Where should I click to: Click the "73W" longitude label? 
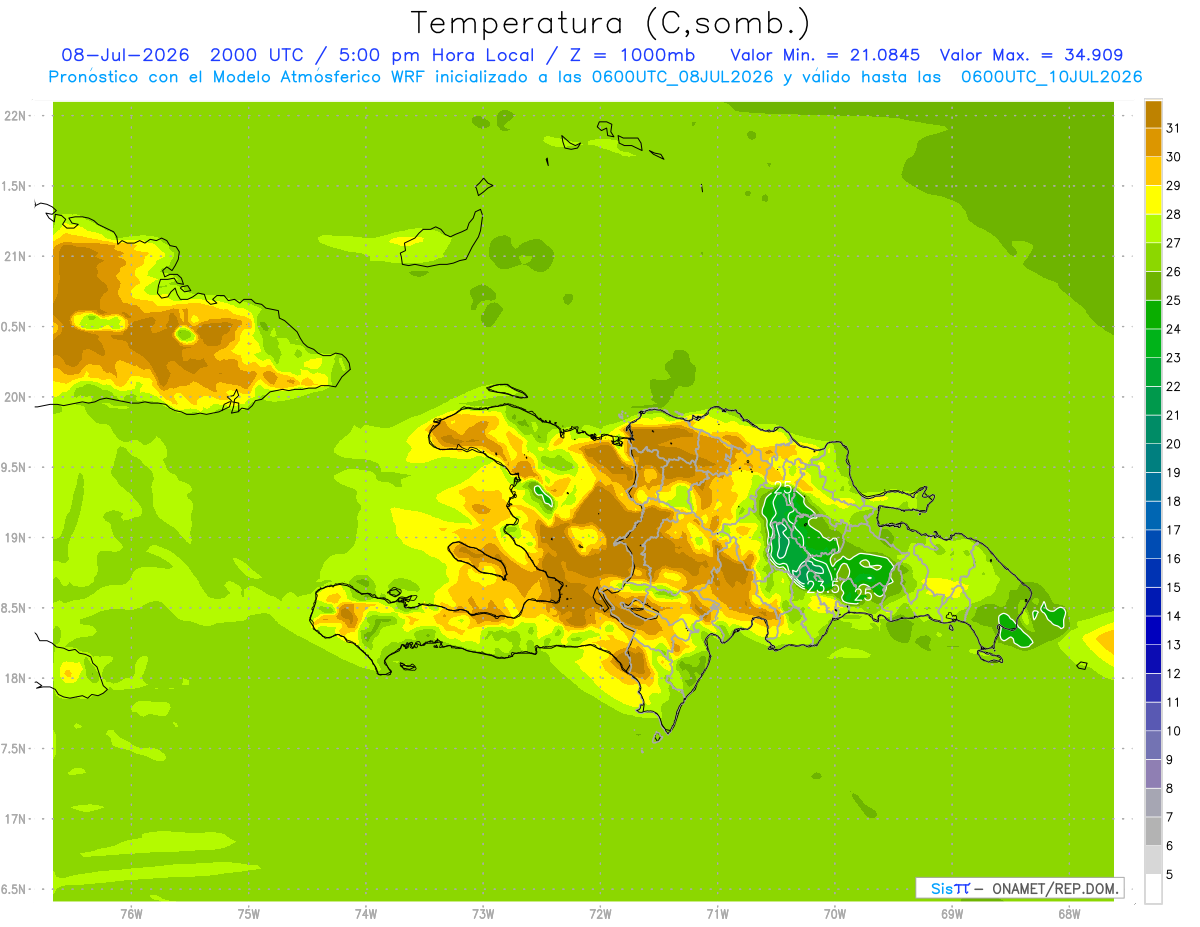[483, 914]
